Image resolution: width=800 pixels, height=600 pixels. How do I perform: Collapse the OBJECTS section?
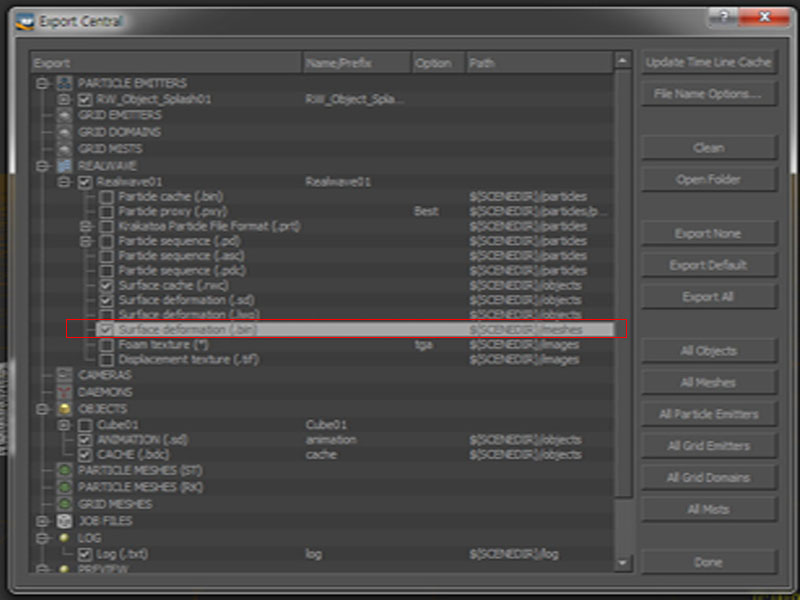click(43, 409)
